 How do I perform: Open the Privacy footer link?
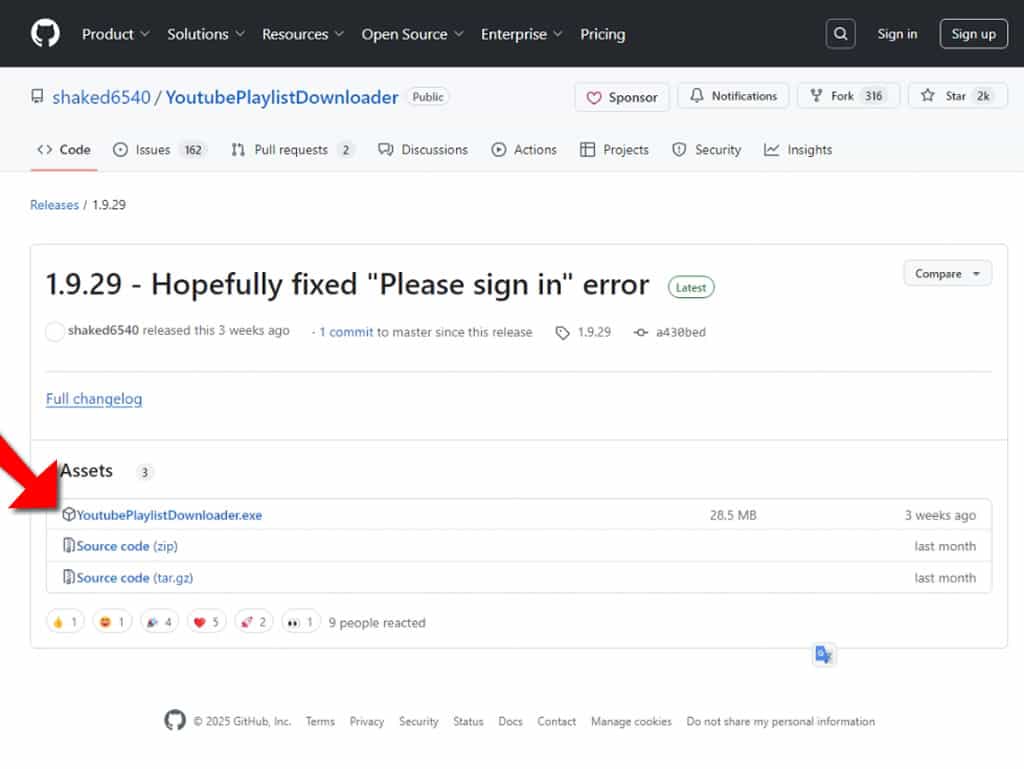coord(366,721)
